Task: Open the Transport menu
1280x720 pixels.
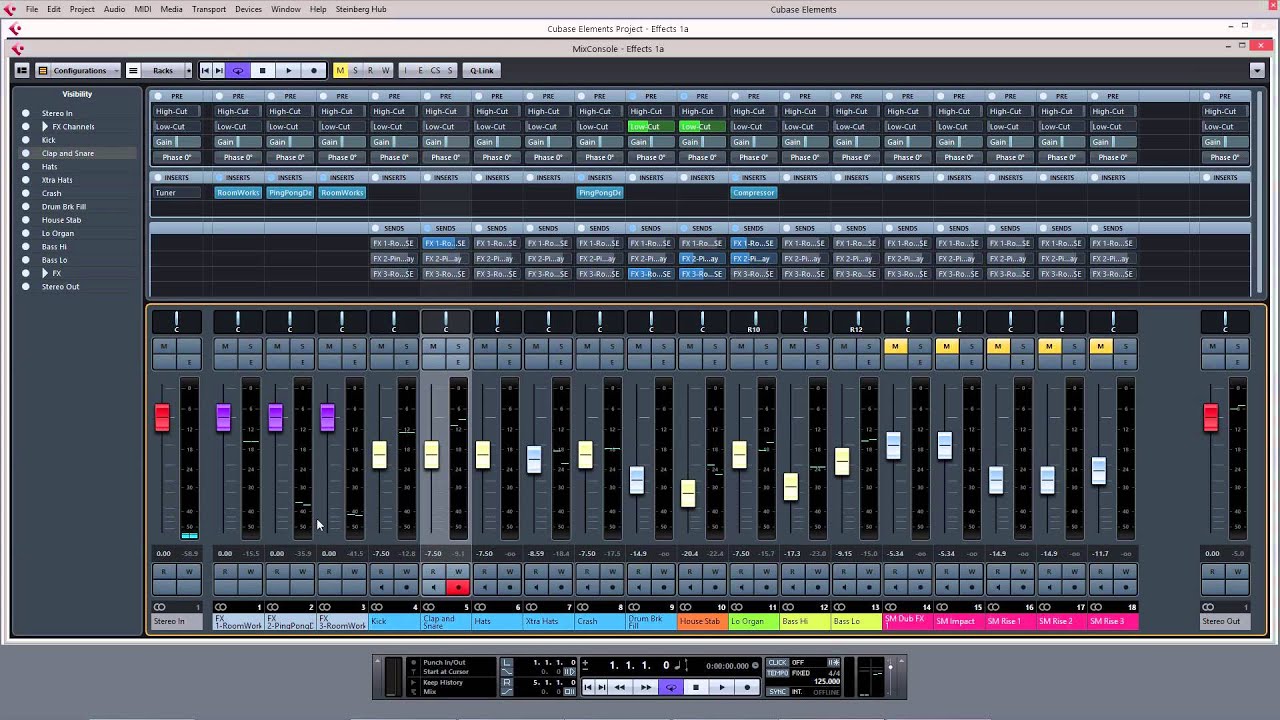Action: point(208,9)
